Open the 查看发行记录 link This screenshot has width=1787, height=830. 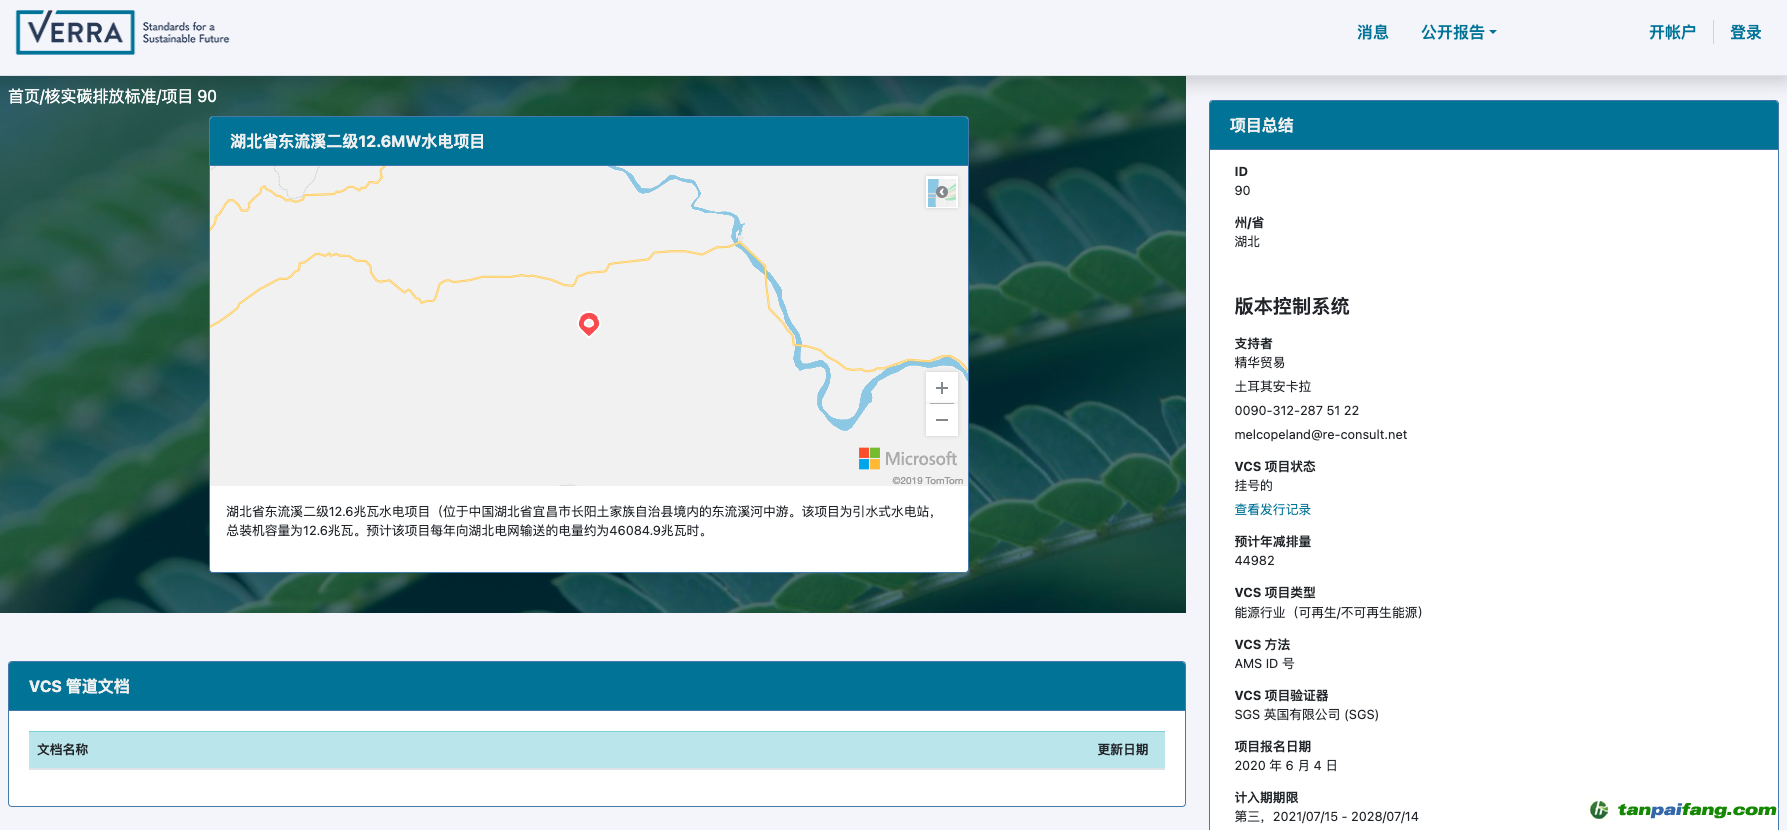[x=1272, y=509]
